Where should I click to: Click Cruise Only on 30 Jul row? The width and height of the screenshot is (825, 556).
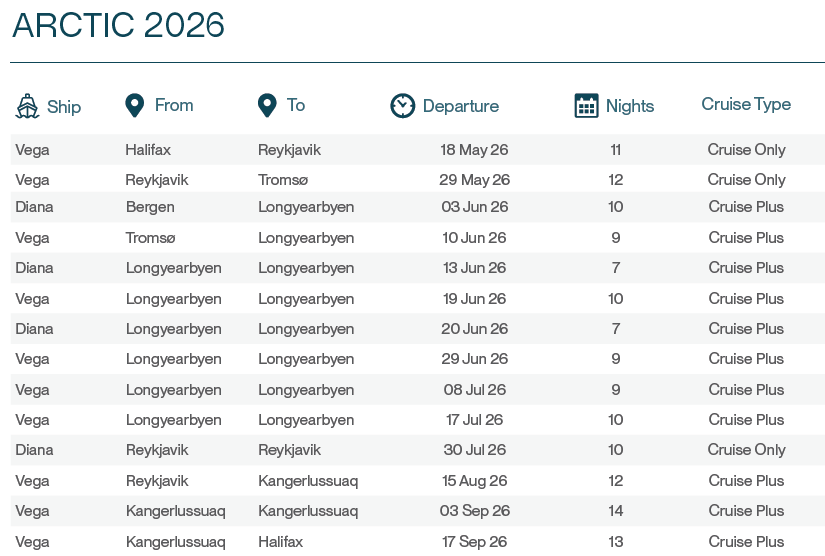746,450
